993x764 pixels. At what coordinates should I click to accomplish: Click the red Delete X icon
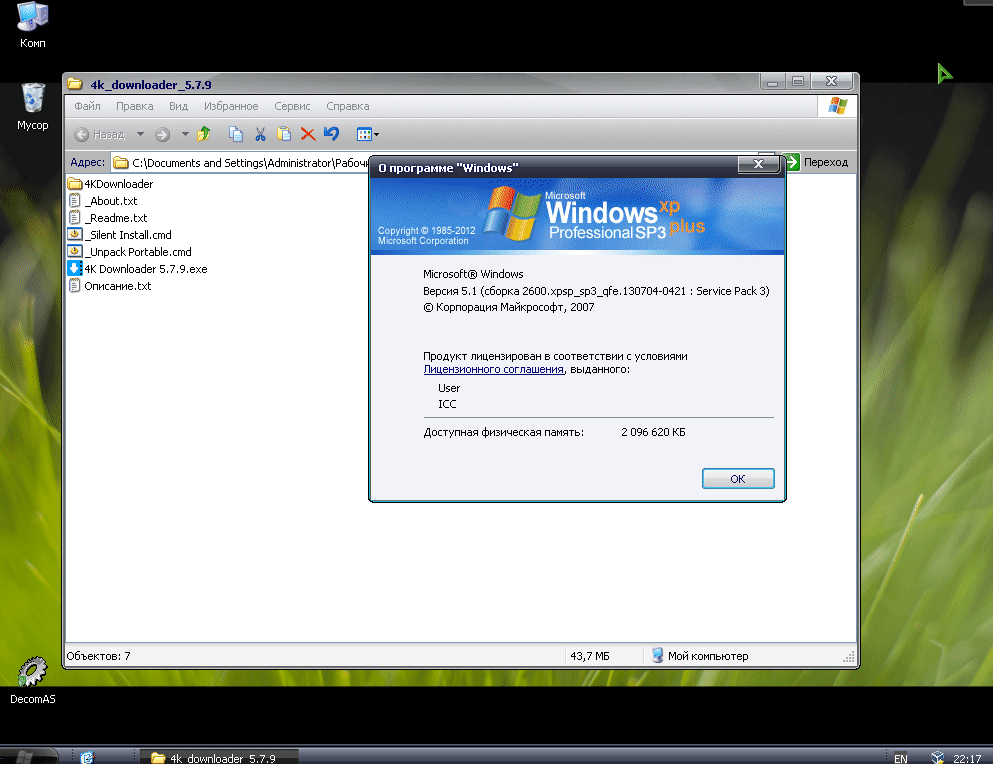(x=308, y=134)
